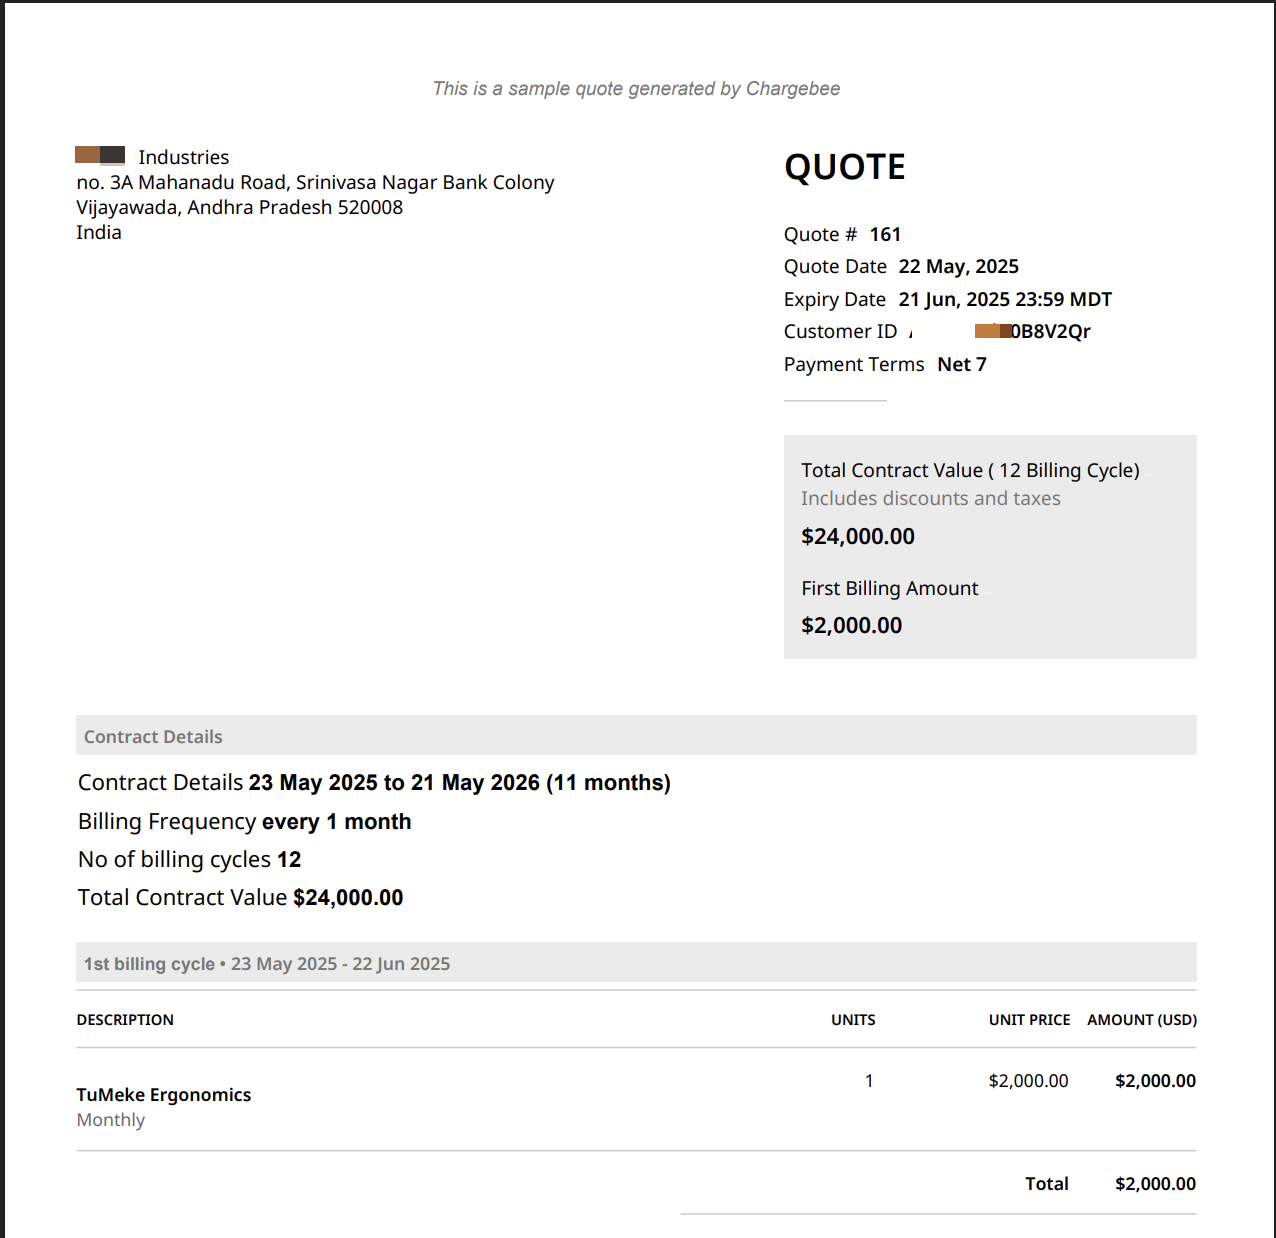Screen dimensions: 1276x1238
Task: Click the DESCRIPTION column header
Action: (125, 1020)
